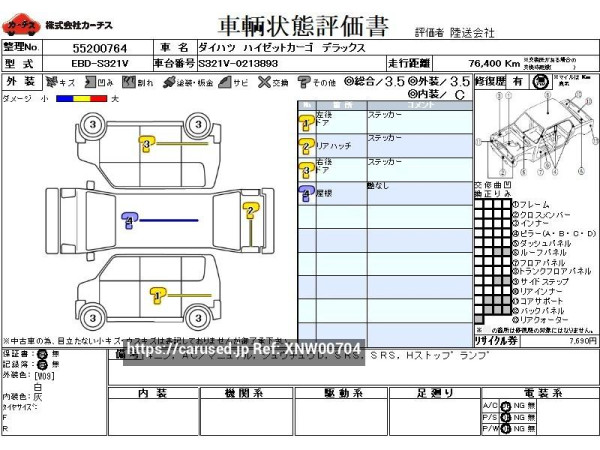Select yellow marker 1 on lower side-view car

click(158, 294)
